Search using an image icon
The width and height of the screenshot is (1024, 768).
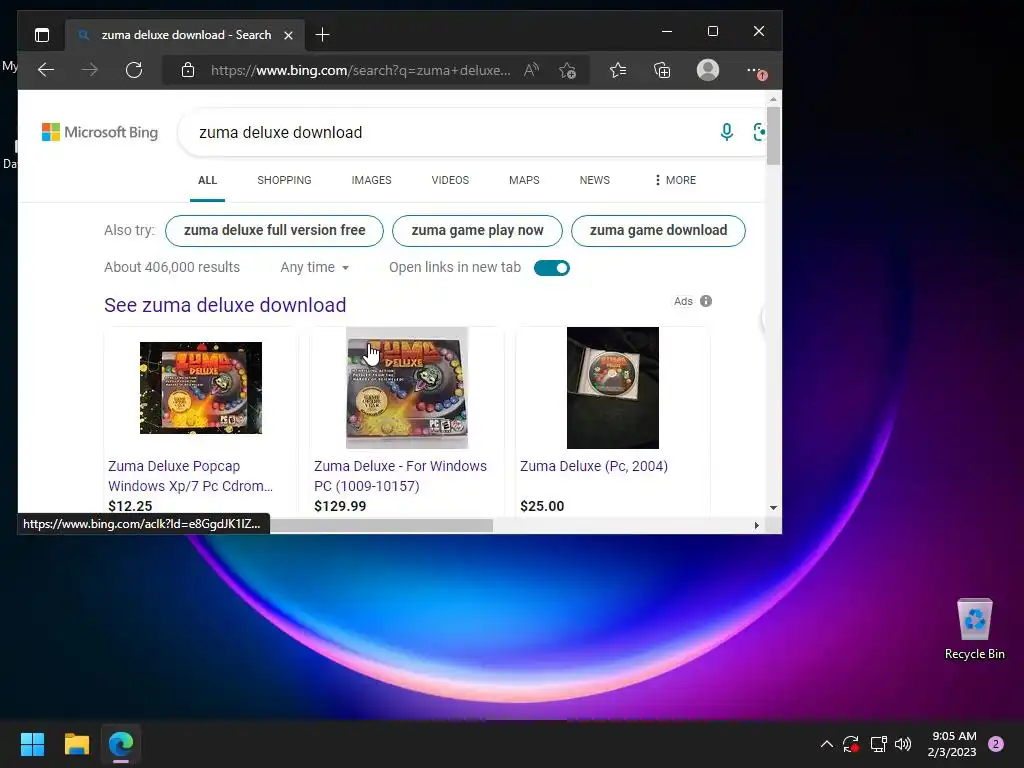(759, 132)
